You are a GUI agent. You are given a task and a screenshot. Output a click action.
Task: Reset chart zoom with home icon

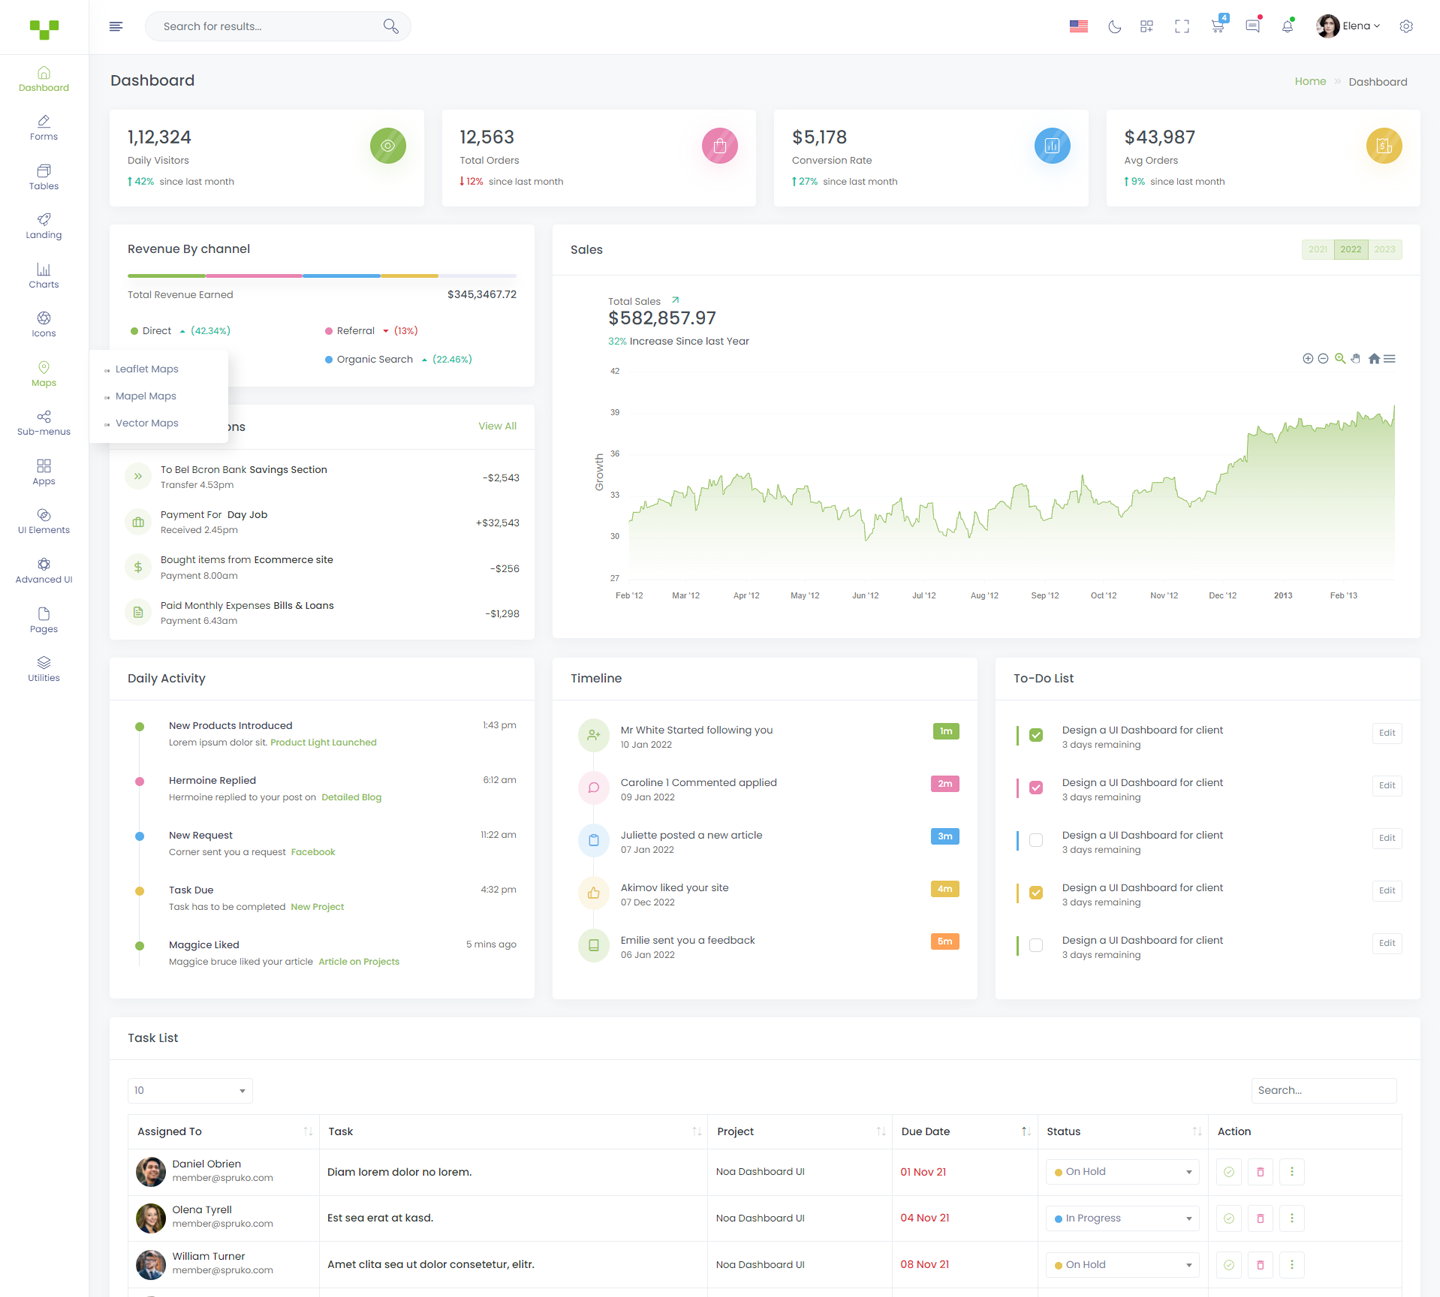coord(1374,359)
